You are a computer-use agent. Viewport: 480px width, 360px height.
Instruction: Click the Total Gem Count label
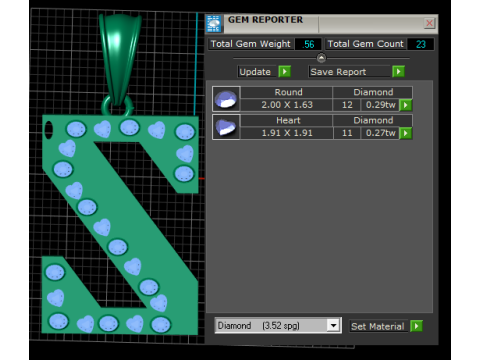pyautogui.click(x=365, y=44)
